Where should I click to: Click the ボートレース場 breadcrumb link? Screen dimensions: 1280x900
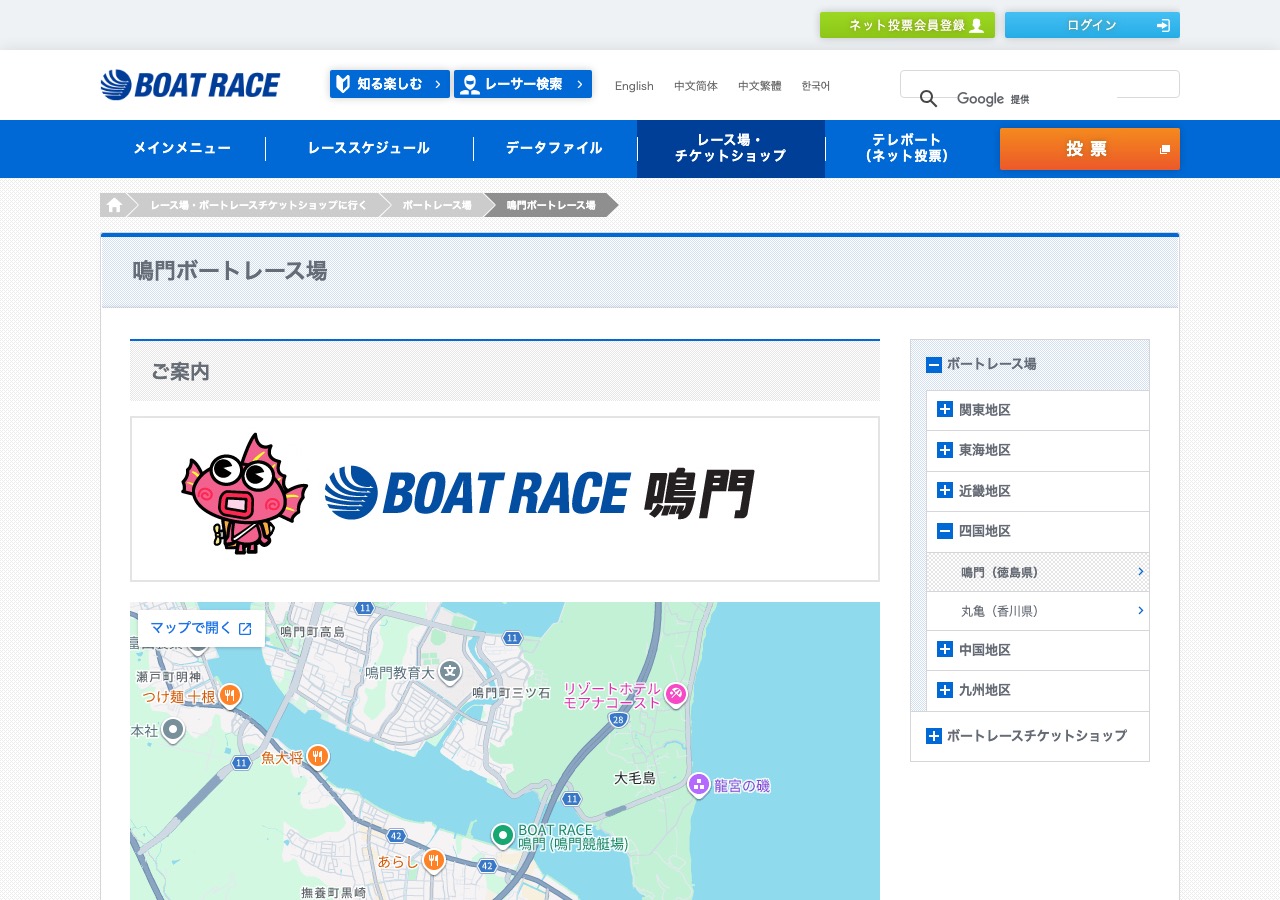pyautogui.click(x=437, y=205)
